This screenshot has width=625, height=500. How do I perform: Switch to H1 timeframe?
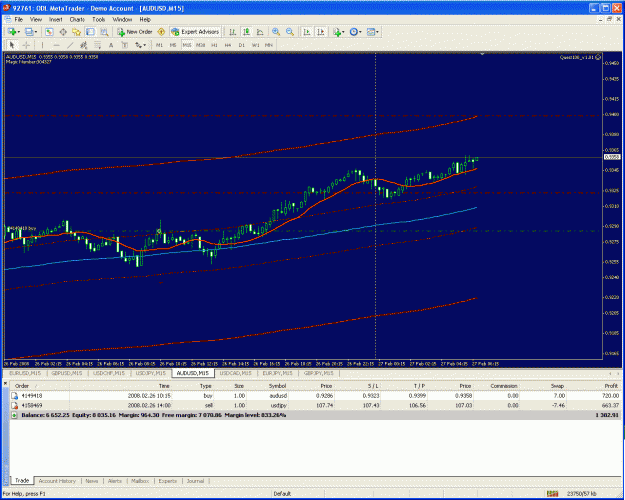(x=214, y=45)
